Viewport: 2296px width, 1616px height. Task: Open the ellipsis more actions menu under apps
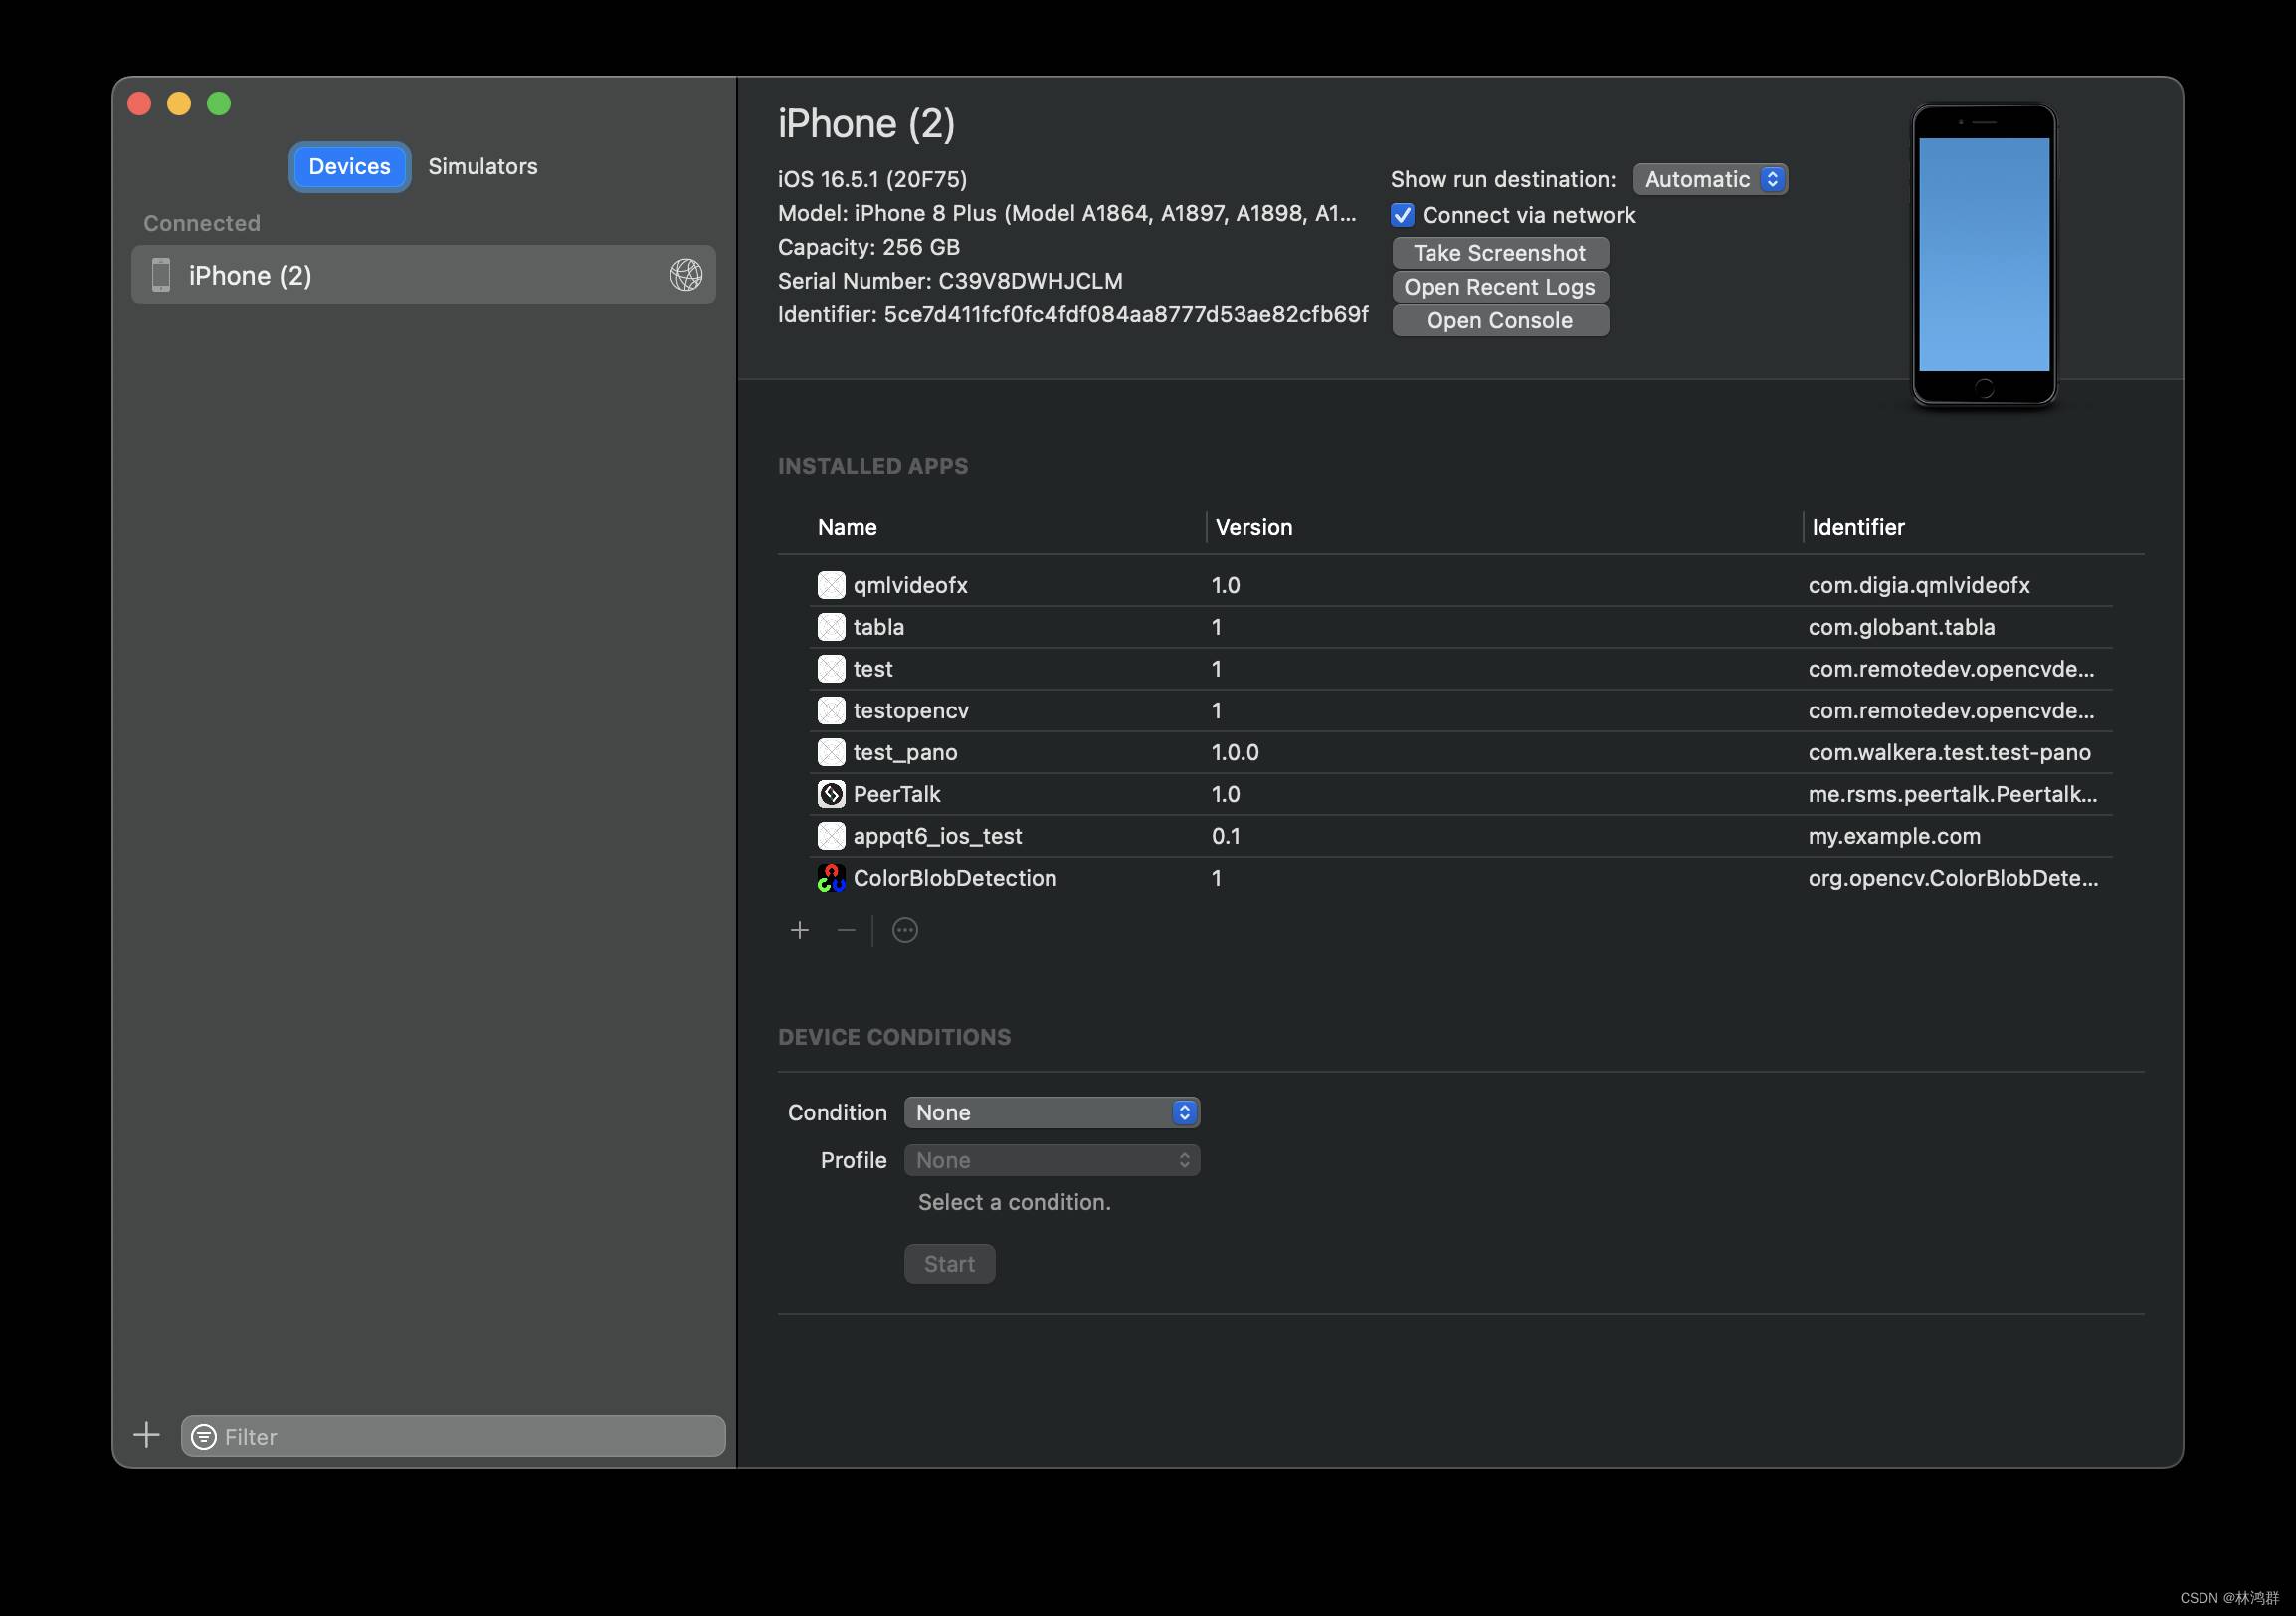[905, 931]
